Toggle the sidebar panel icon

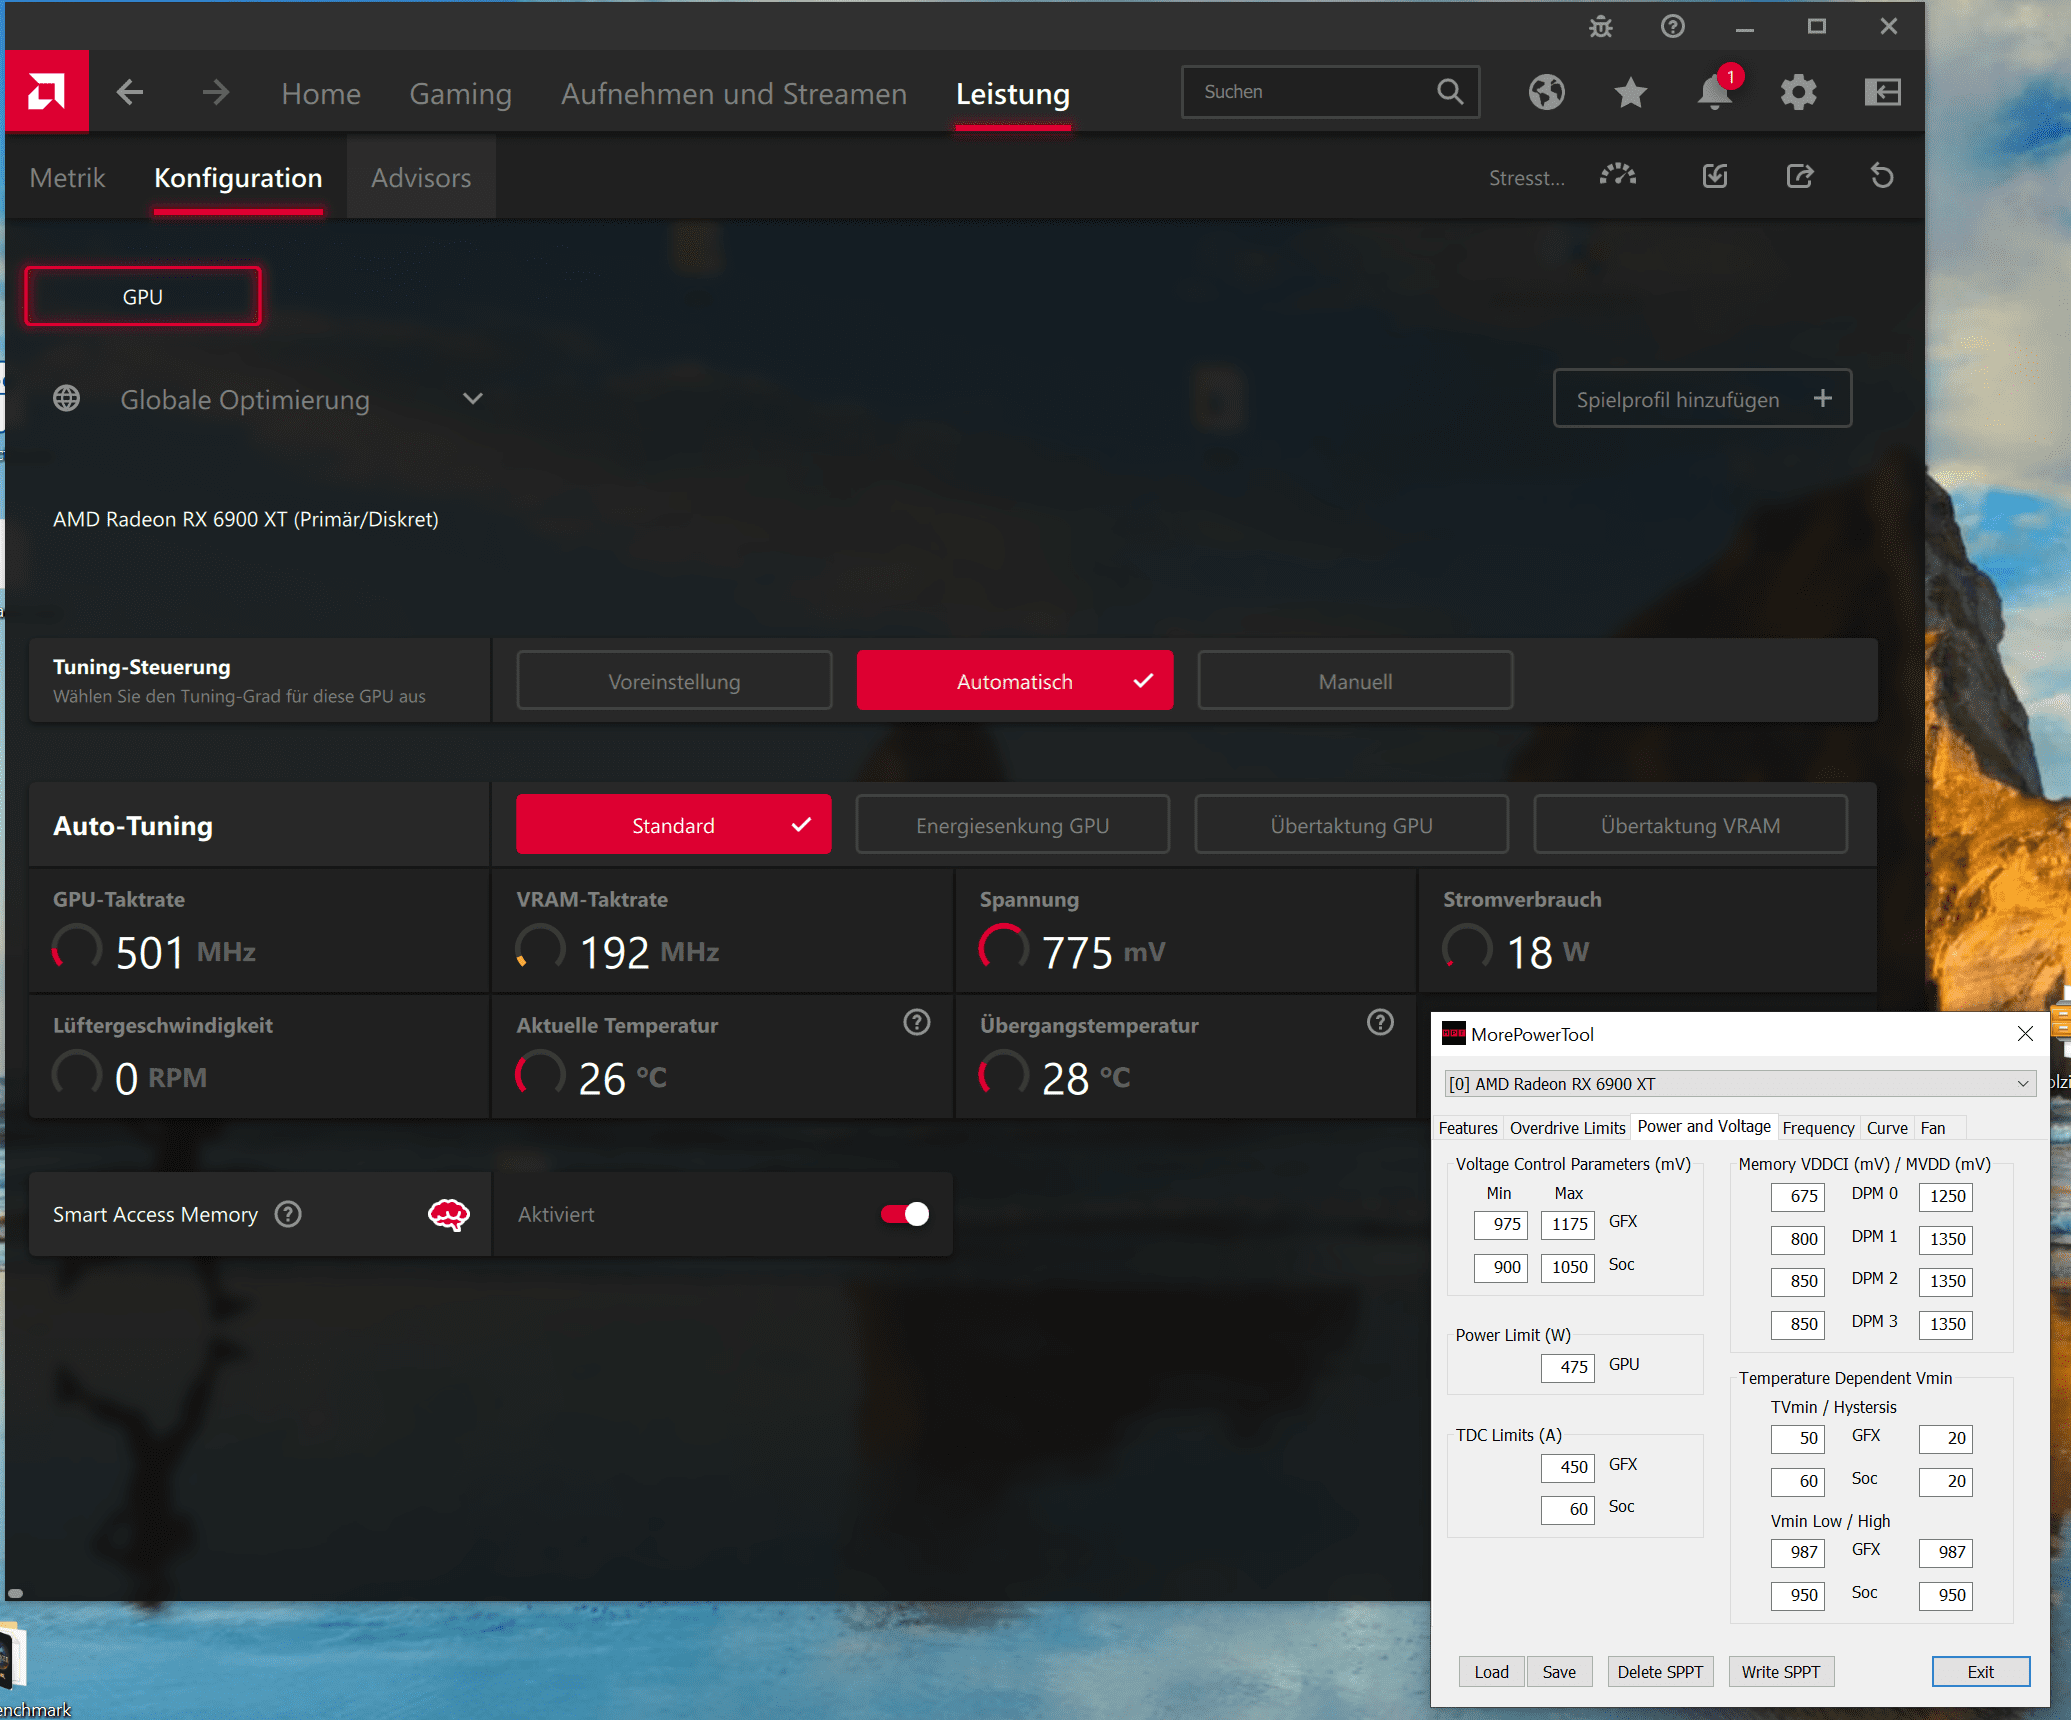[x=1882, y=92]
